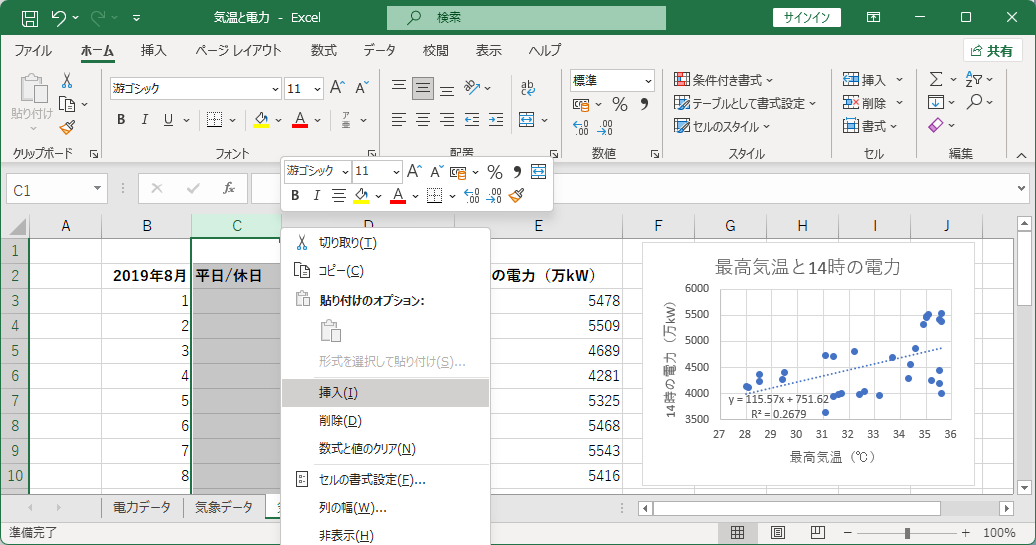Activate ribbon Format Painter brush
Screen dimensions: 1036x545
click(x=67, y=127)
